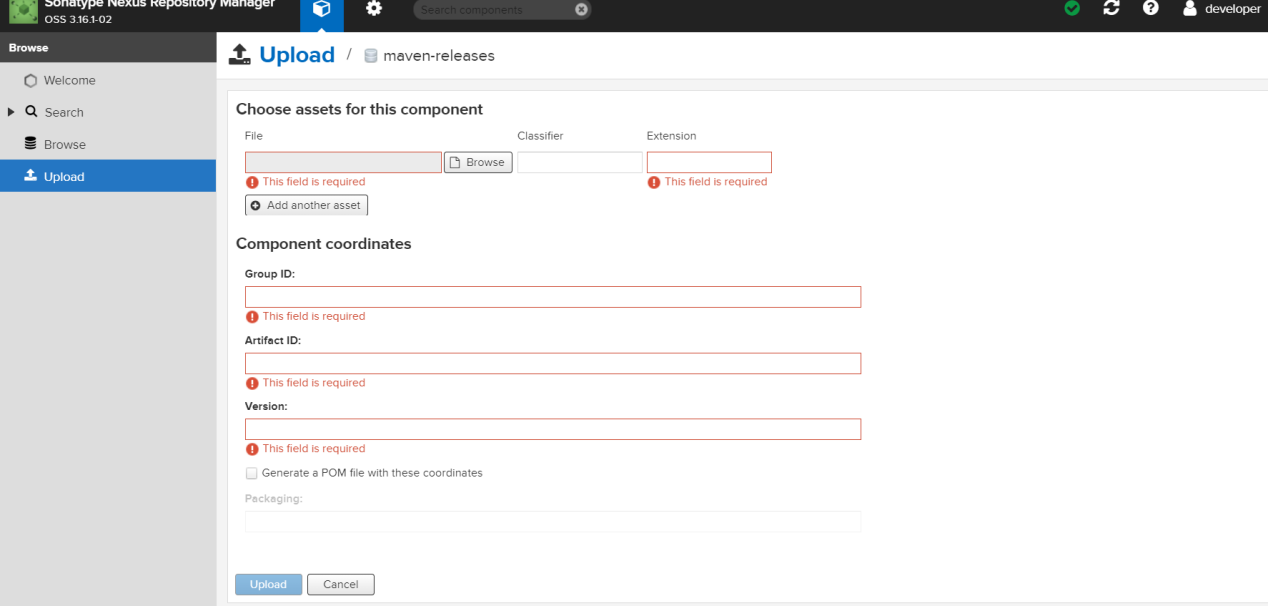
Task: Open the Browse cube icon in header
Action: coord(321,10)
